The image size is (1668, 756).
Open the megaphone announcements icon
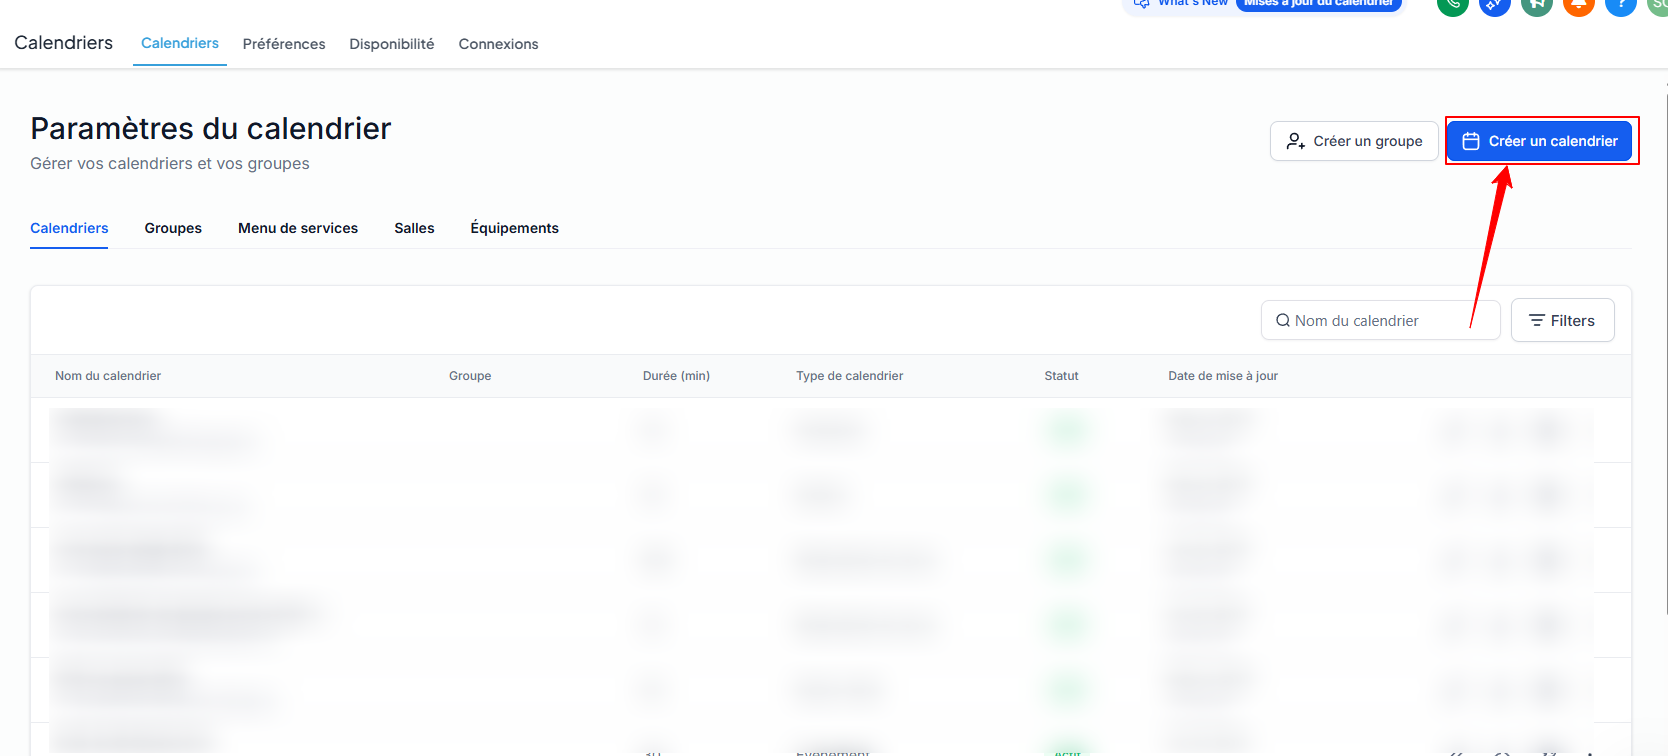[x=1537, y=5]
